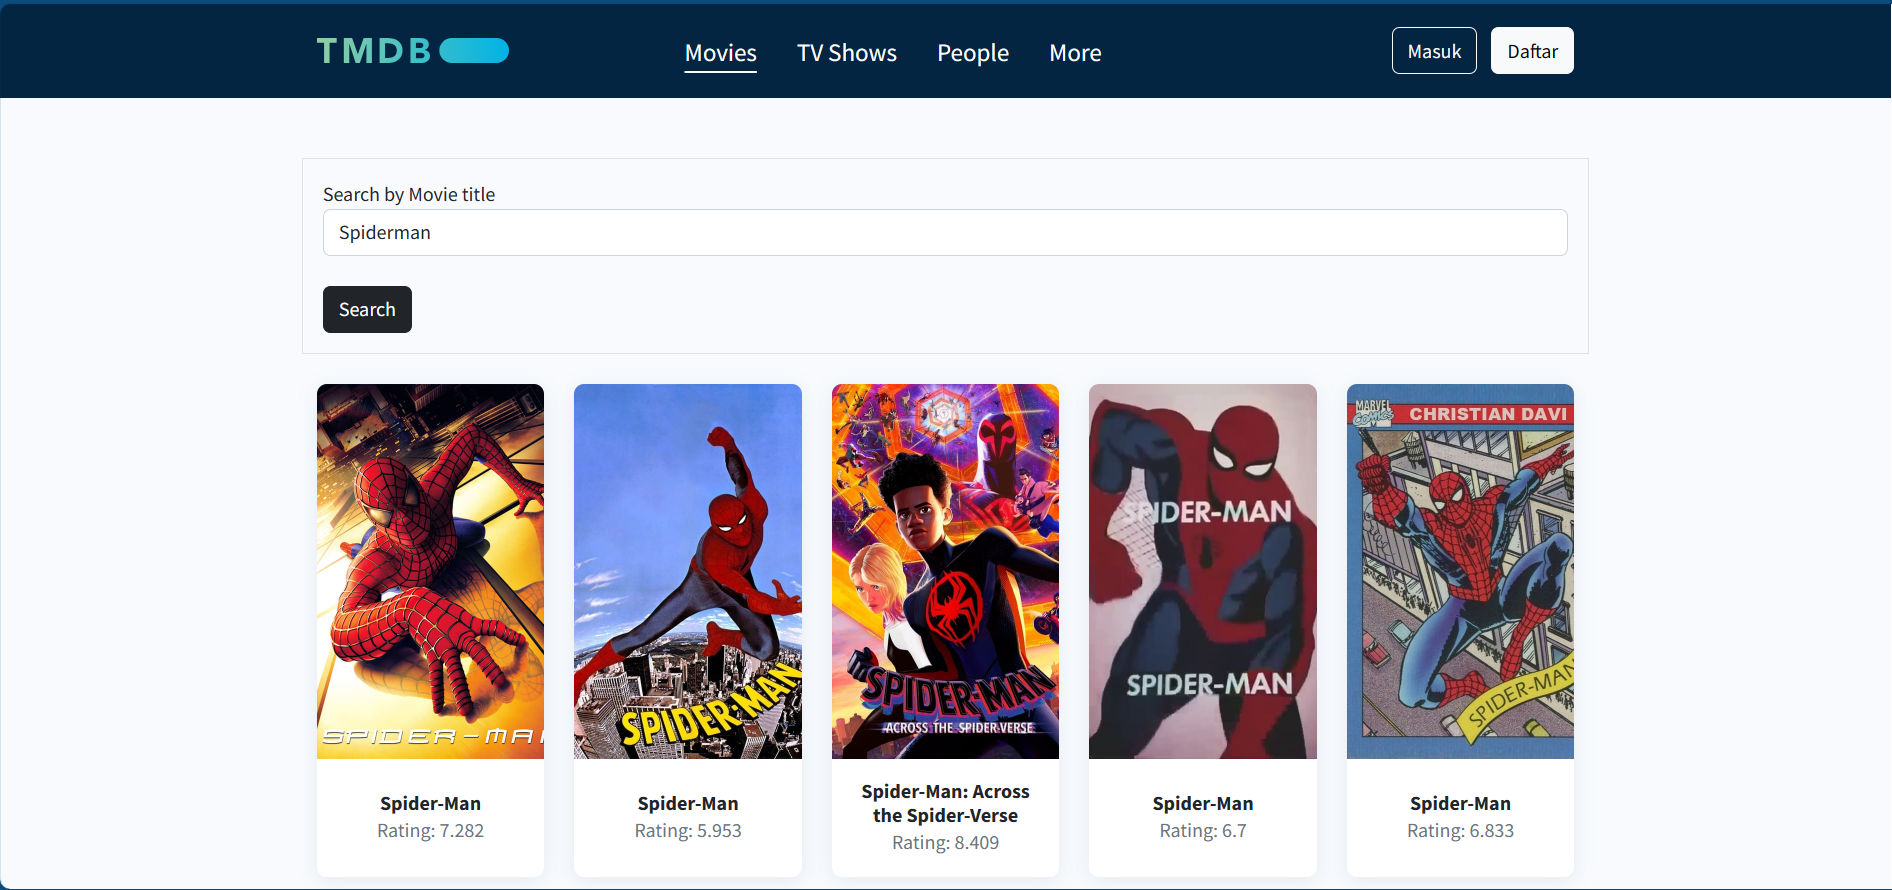Open the More navigation menu
The width and height of the screenshot is (1892, 890).
(x=1075, y=53)
